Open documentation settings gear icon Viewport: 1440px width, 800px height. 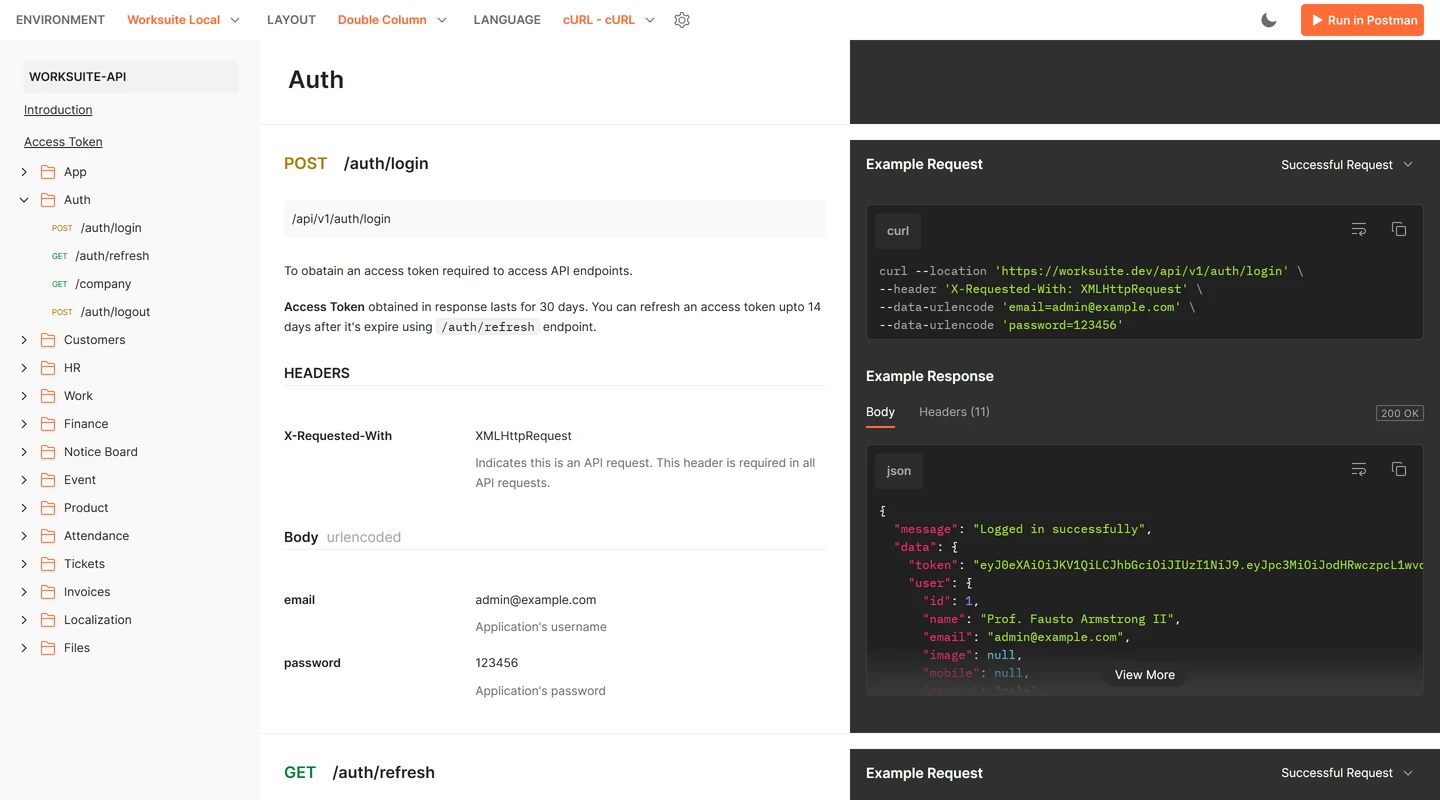click(x=682, y=20)
